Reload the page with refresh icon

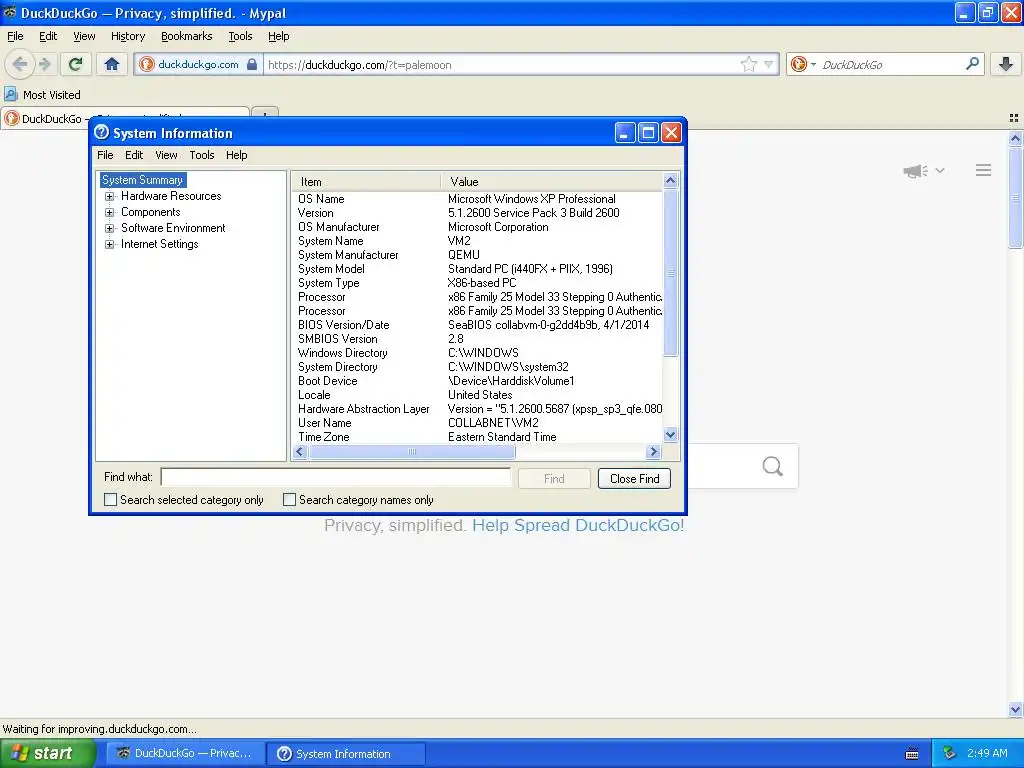[75, 64]
